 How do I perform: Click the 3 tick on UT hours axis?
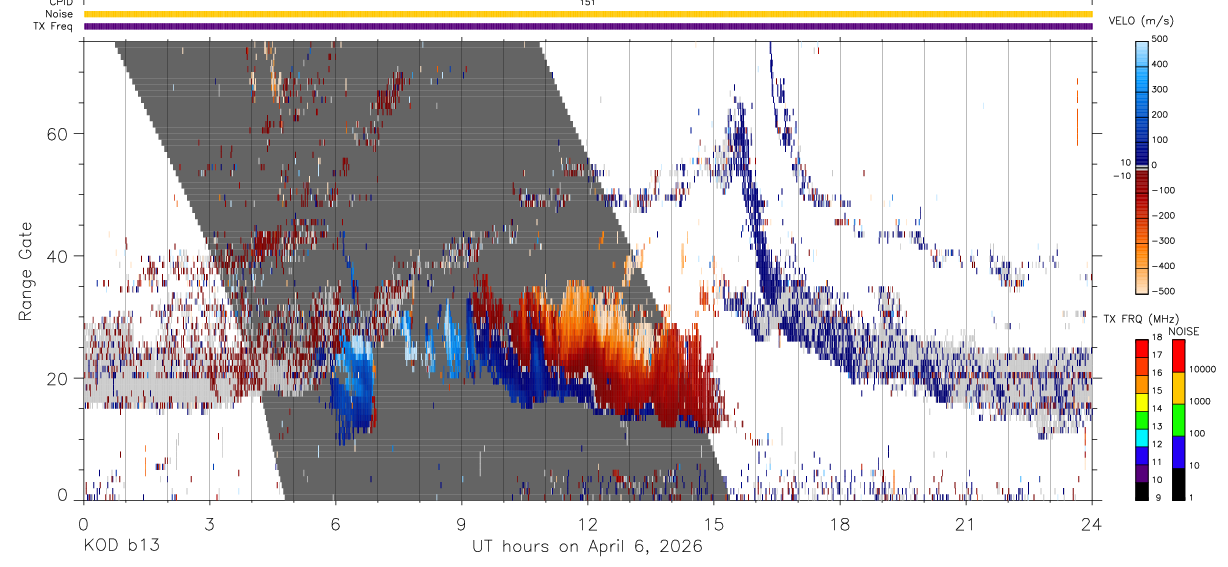[209, 523]
